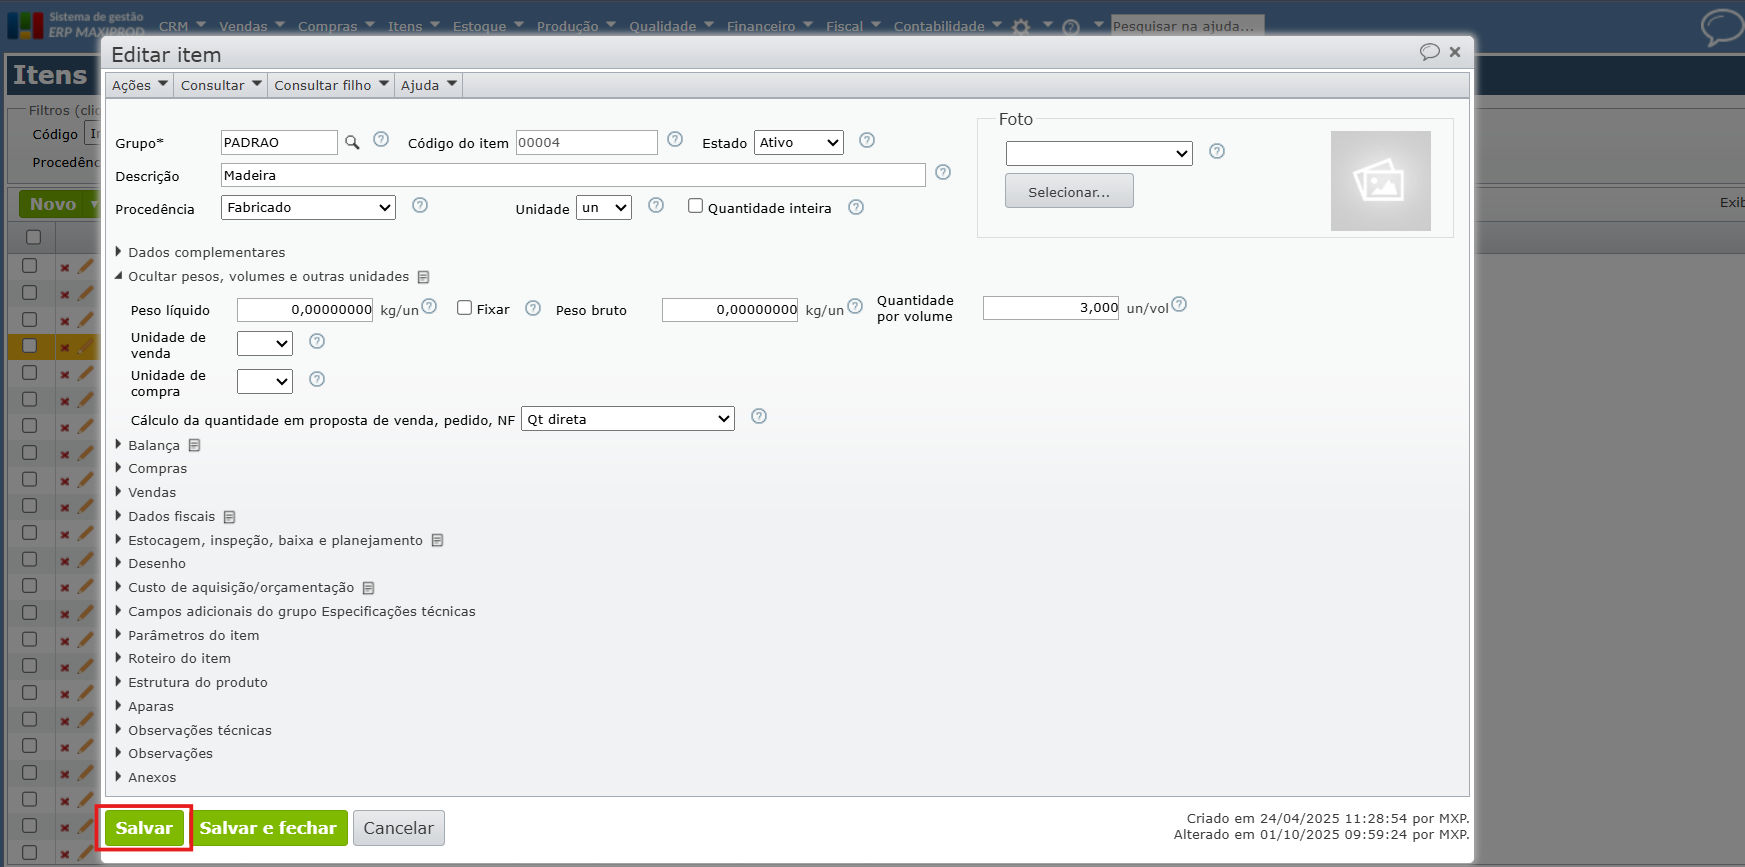Tick the select-all checkbox in Itens list header
The height and width of the screenshot is (867, 1745).
point(33,237)
